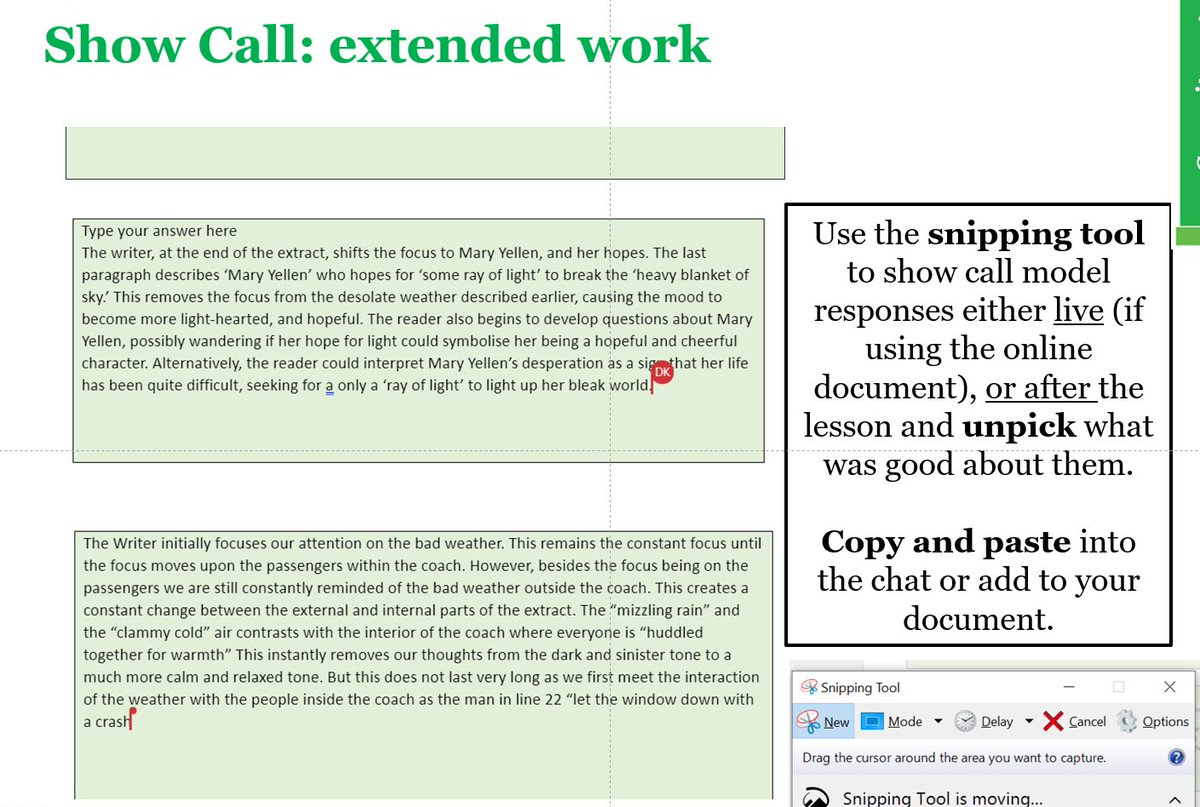Click the Snipping Tool window title text

(x=860, y=687)
